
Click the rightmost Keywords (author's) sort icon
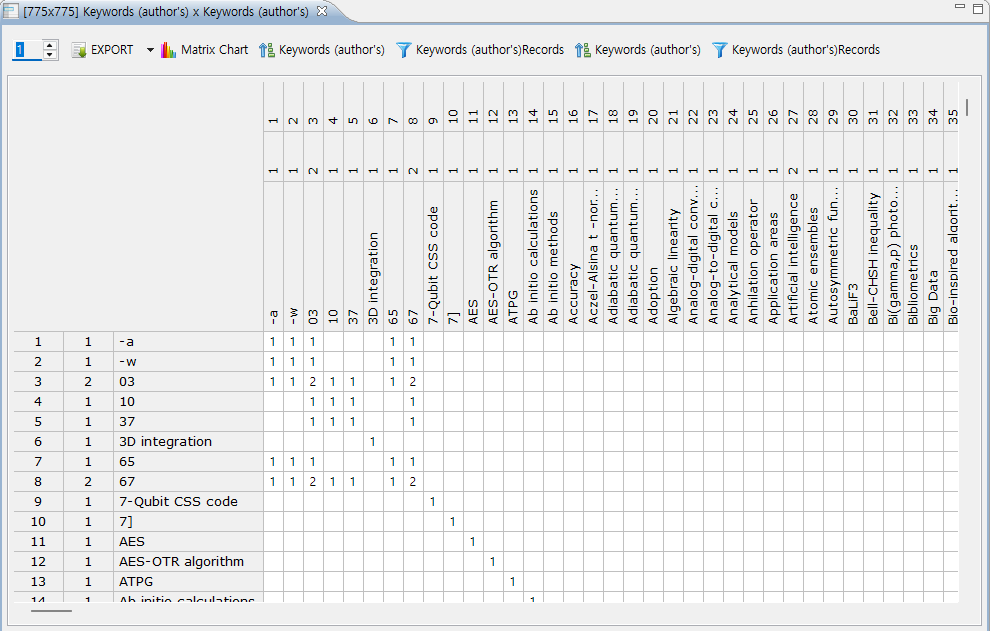583,50
